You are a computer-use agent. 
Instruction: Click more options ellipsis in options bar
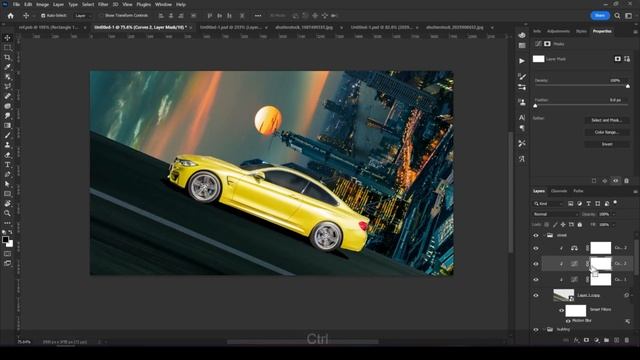tap(258, 16)
